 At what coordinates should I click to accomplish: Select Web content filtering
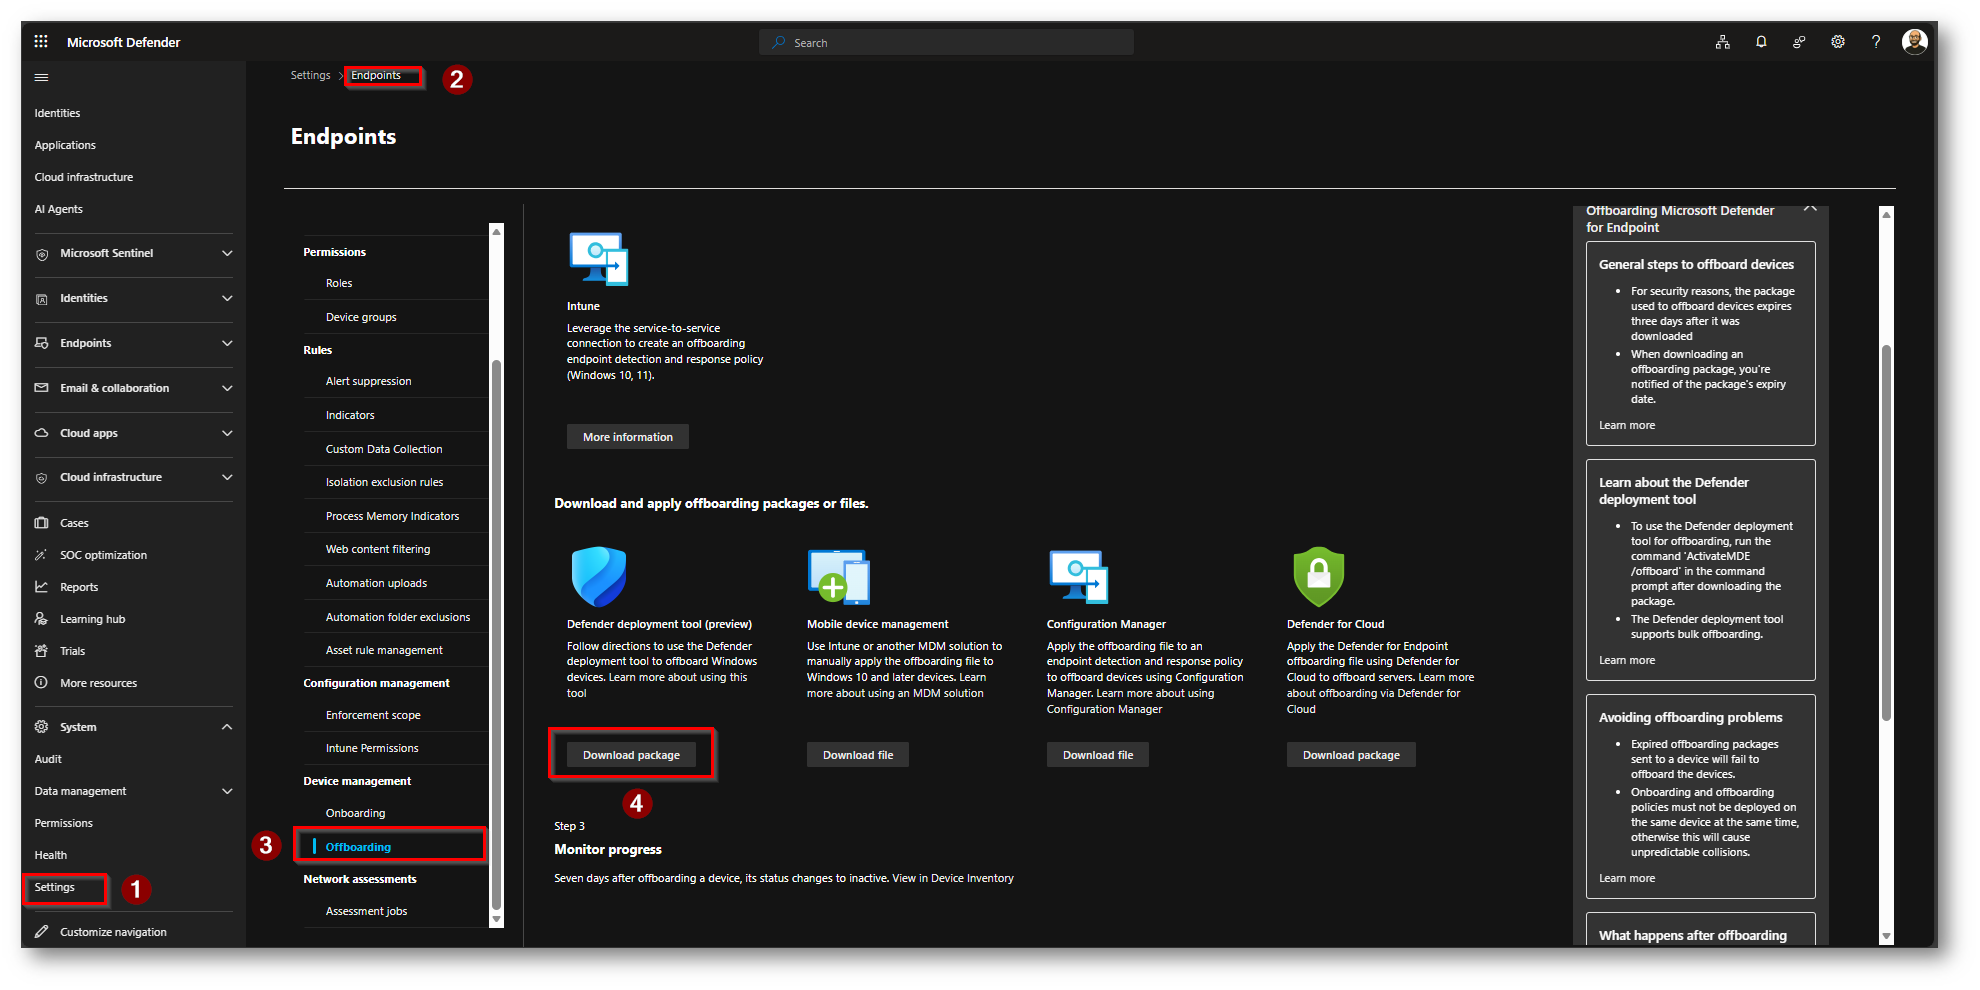click(378, 549)
